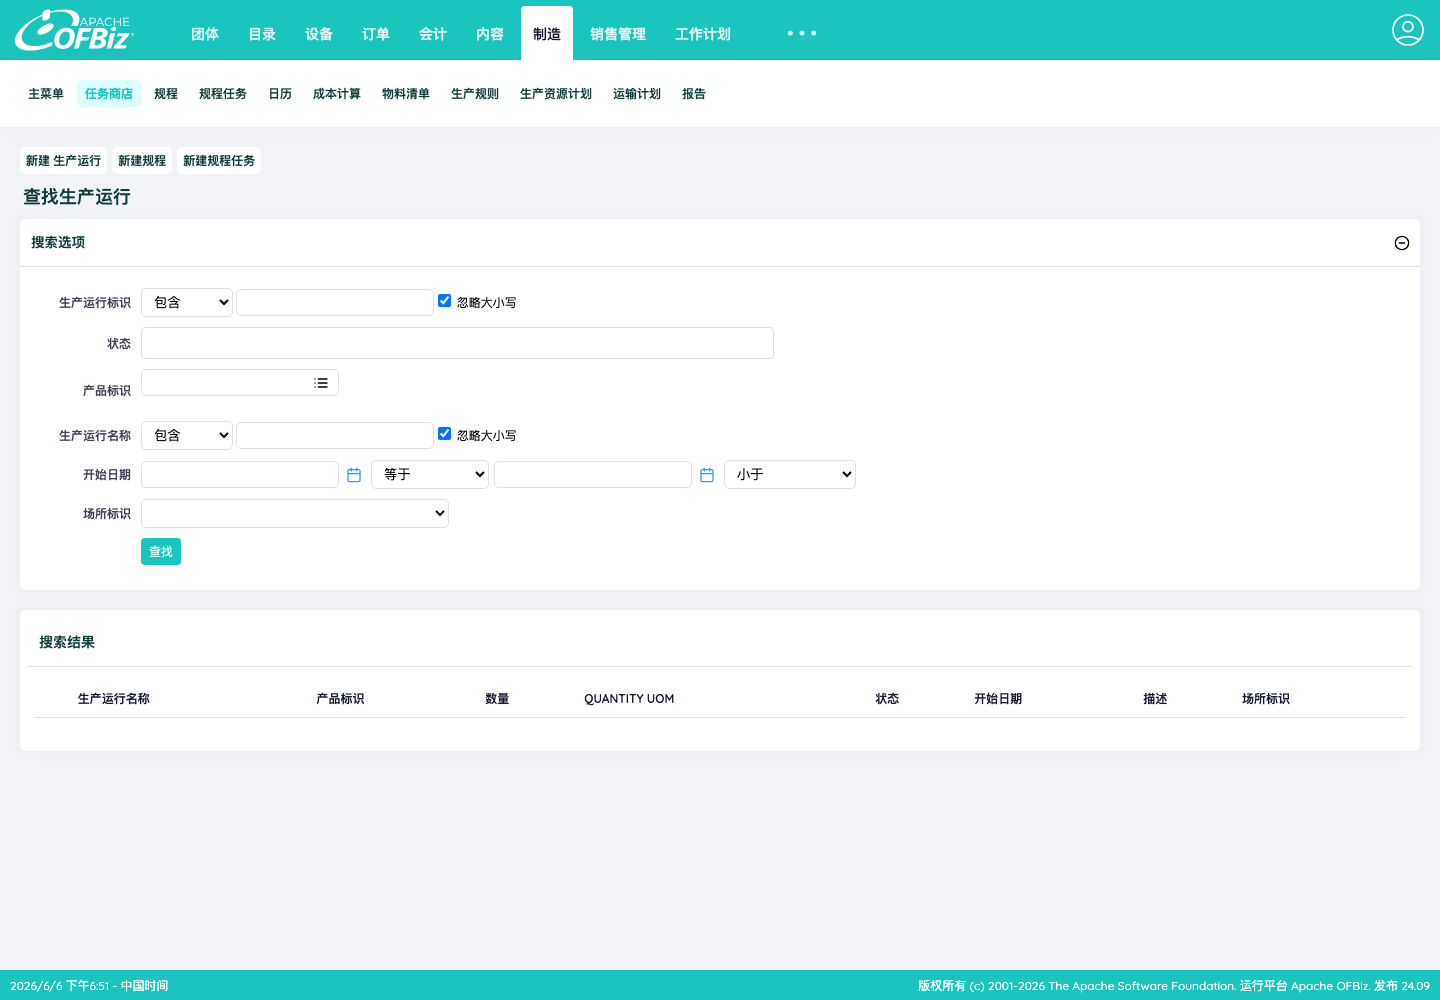Select the 任务商店 submenu item

click(109, 94)
